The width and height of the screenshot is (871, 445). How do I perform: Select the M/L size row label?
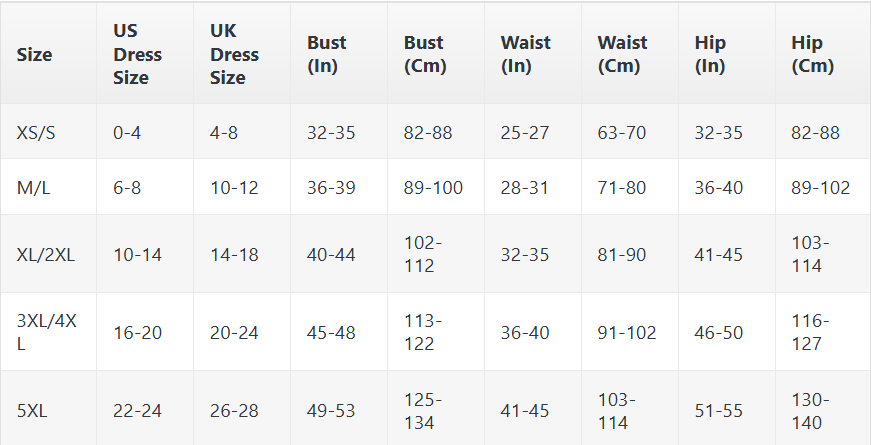coord(35,187)
